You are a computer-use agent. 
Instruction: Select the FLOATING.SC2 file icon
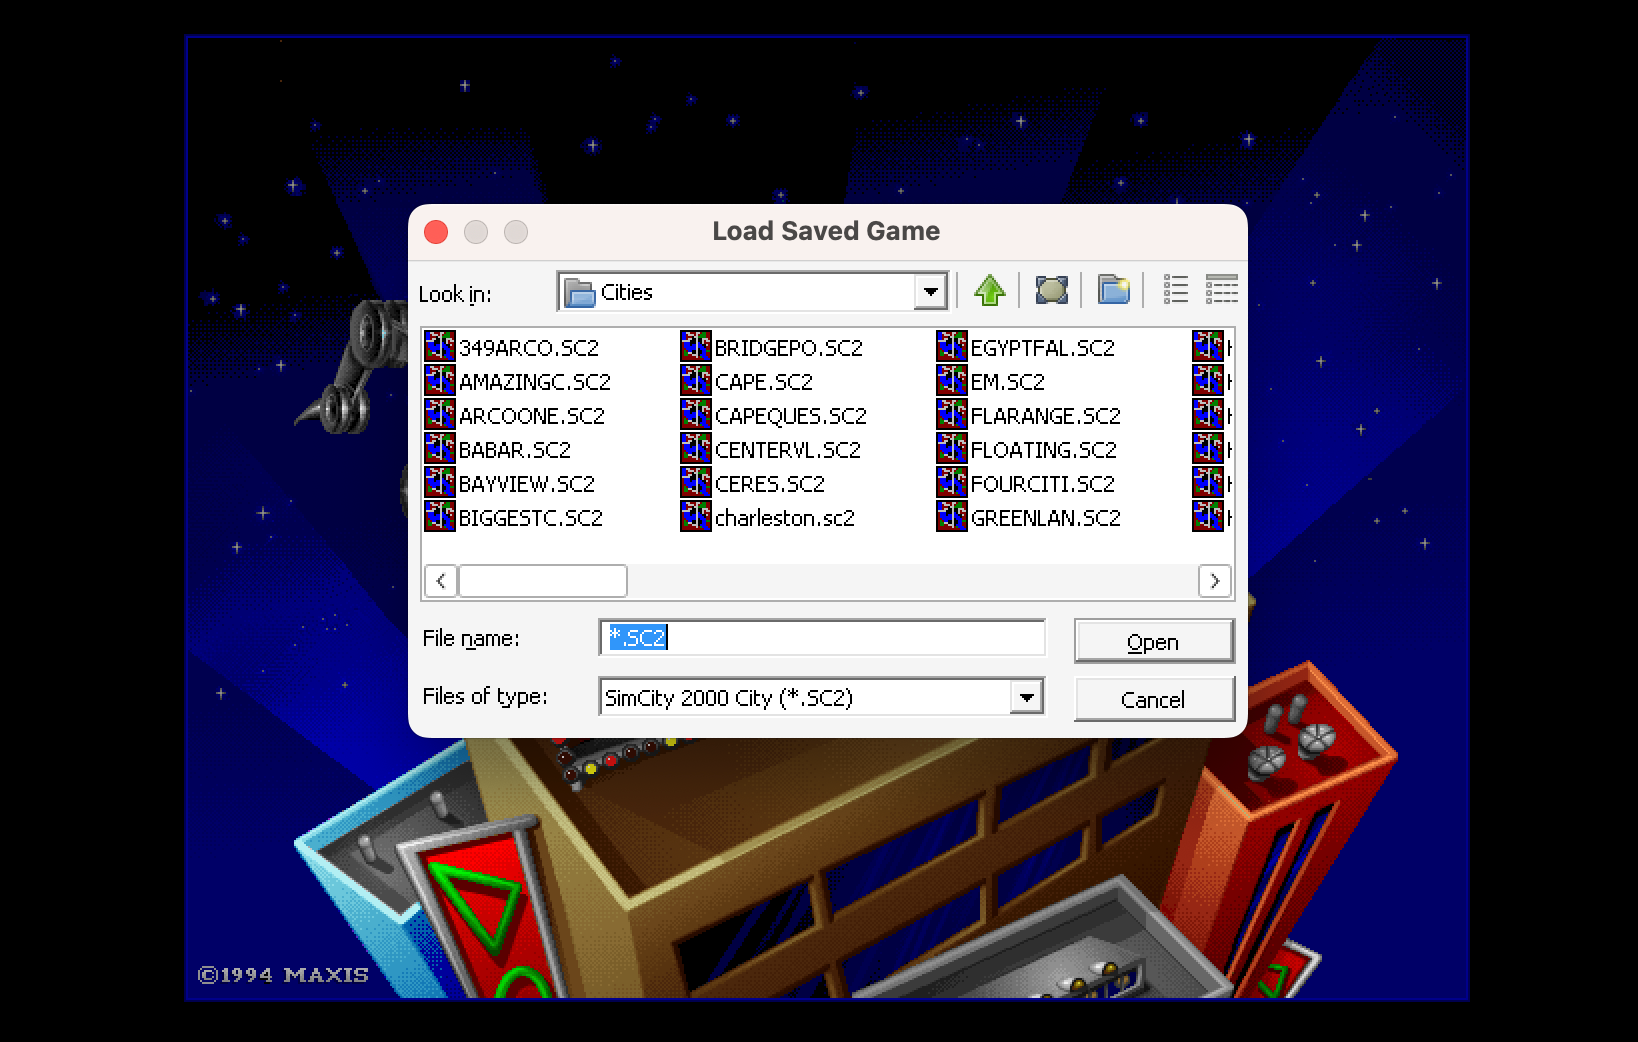pos(952,449)
